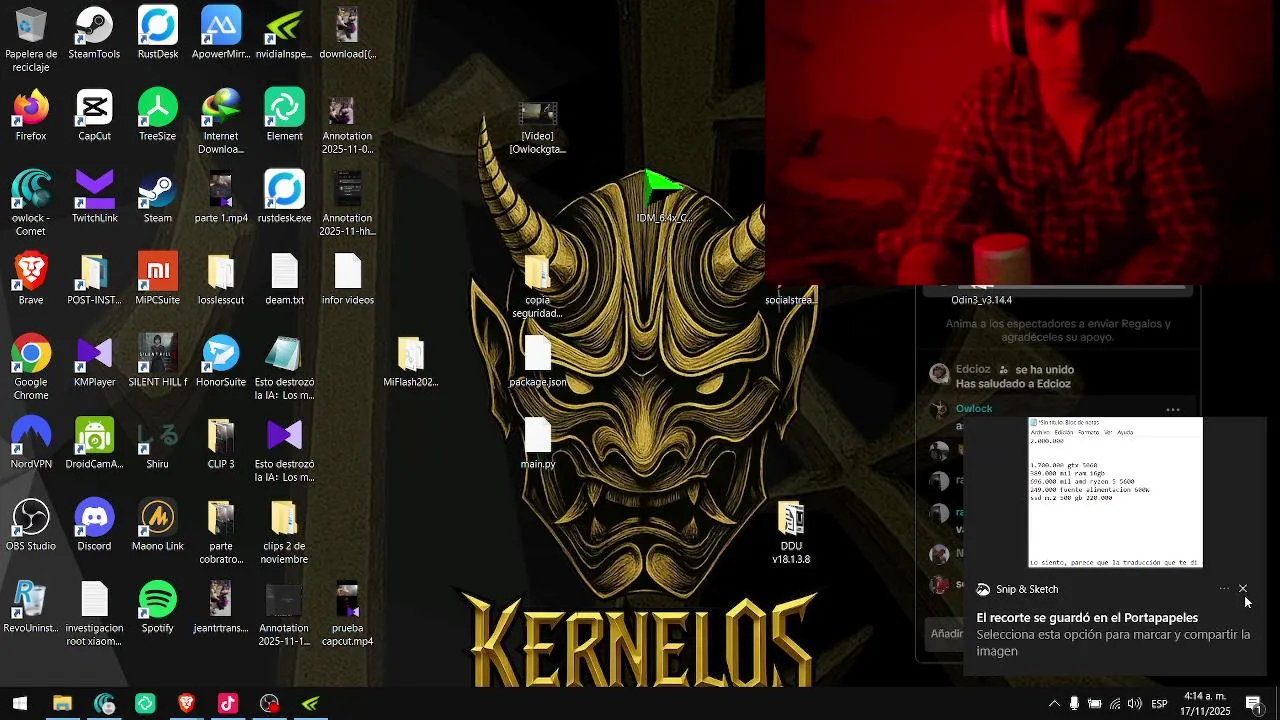This screenshot has height=720, width=1280.
Task: Select the Brave desktop shortcut
Action: pos(31,279)
